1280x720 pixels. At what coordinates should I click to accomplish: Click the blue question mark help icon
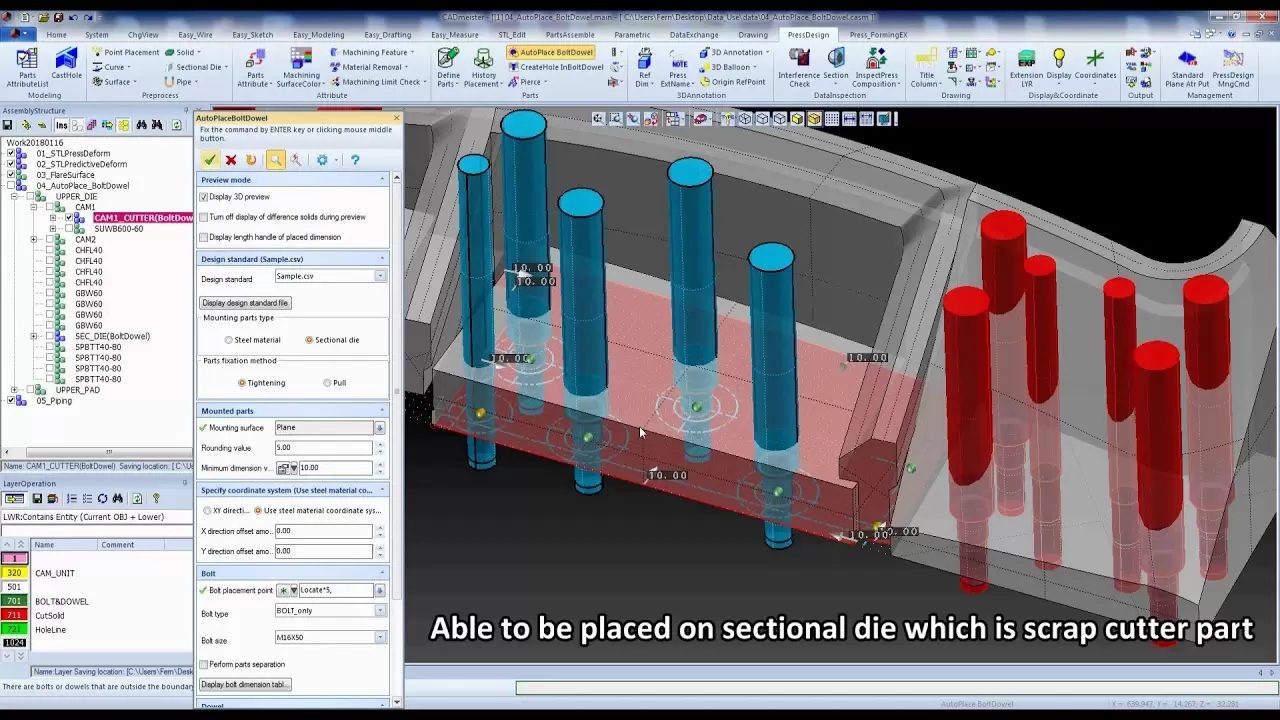[x=354, y=160]
